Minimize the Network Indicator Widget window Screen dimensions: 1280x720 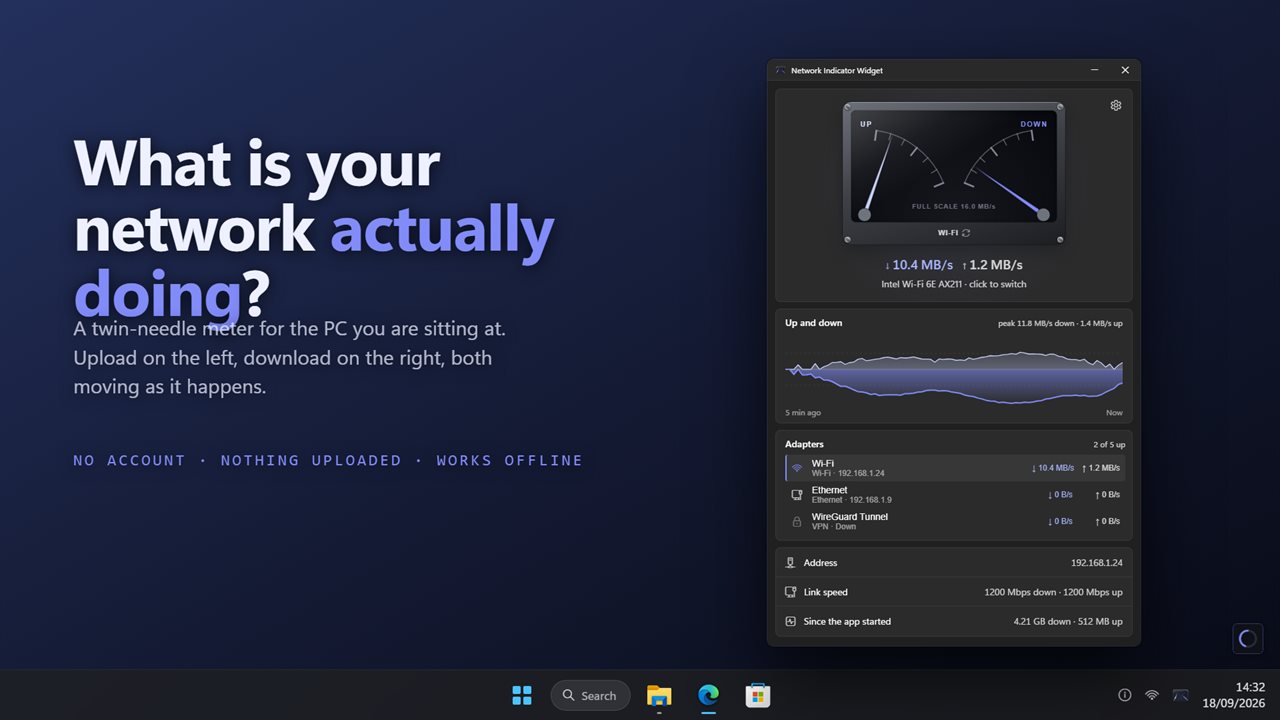click(x=1095, y=70)
